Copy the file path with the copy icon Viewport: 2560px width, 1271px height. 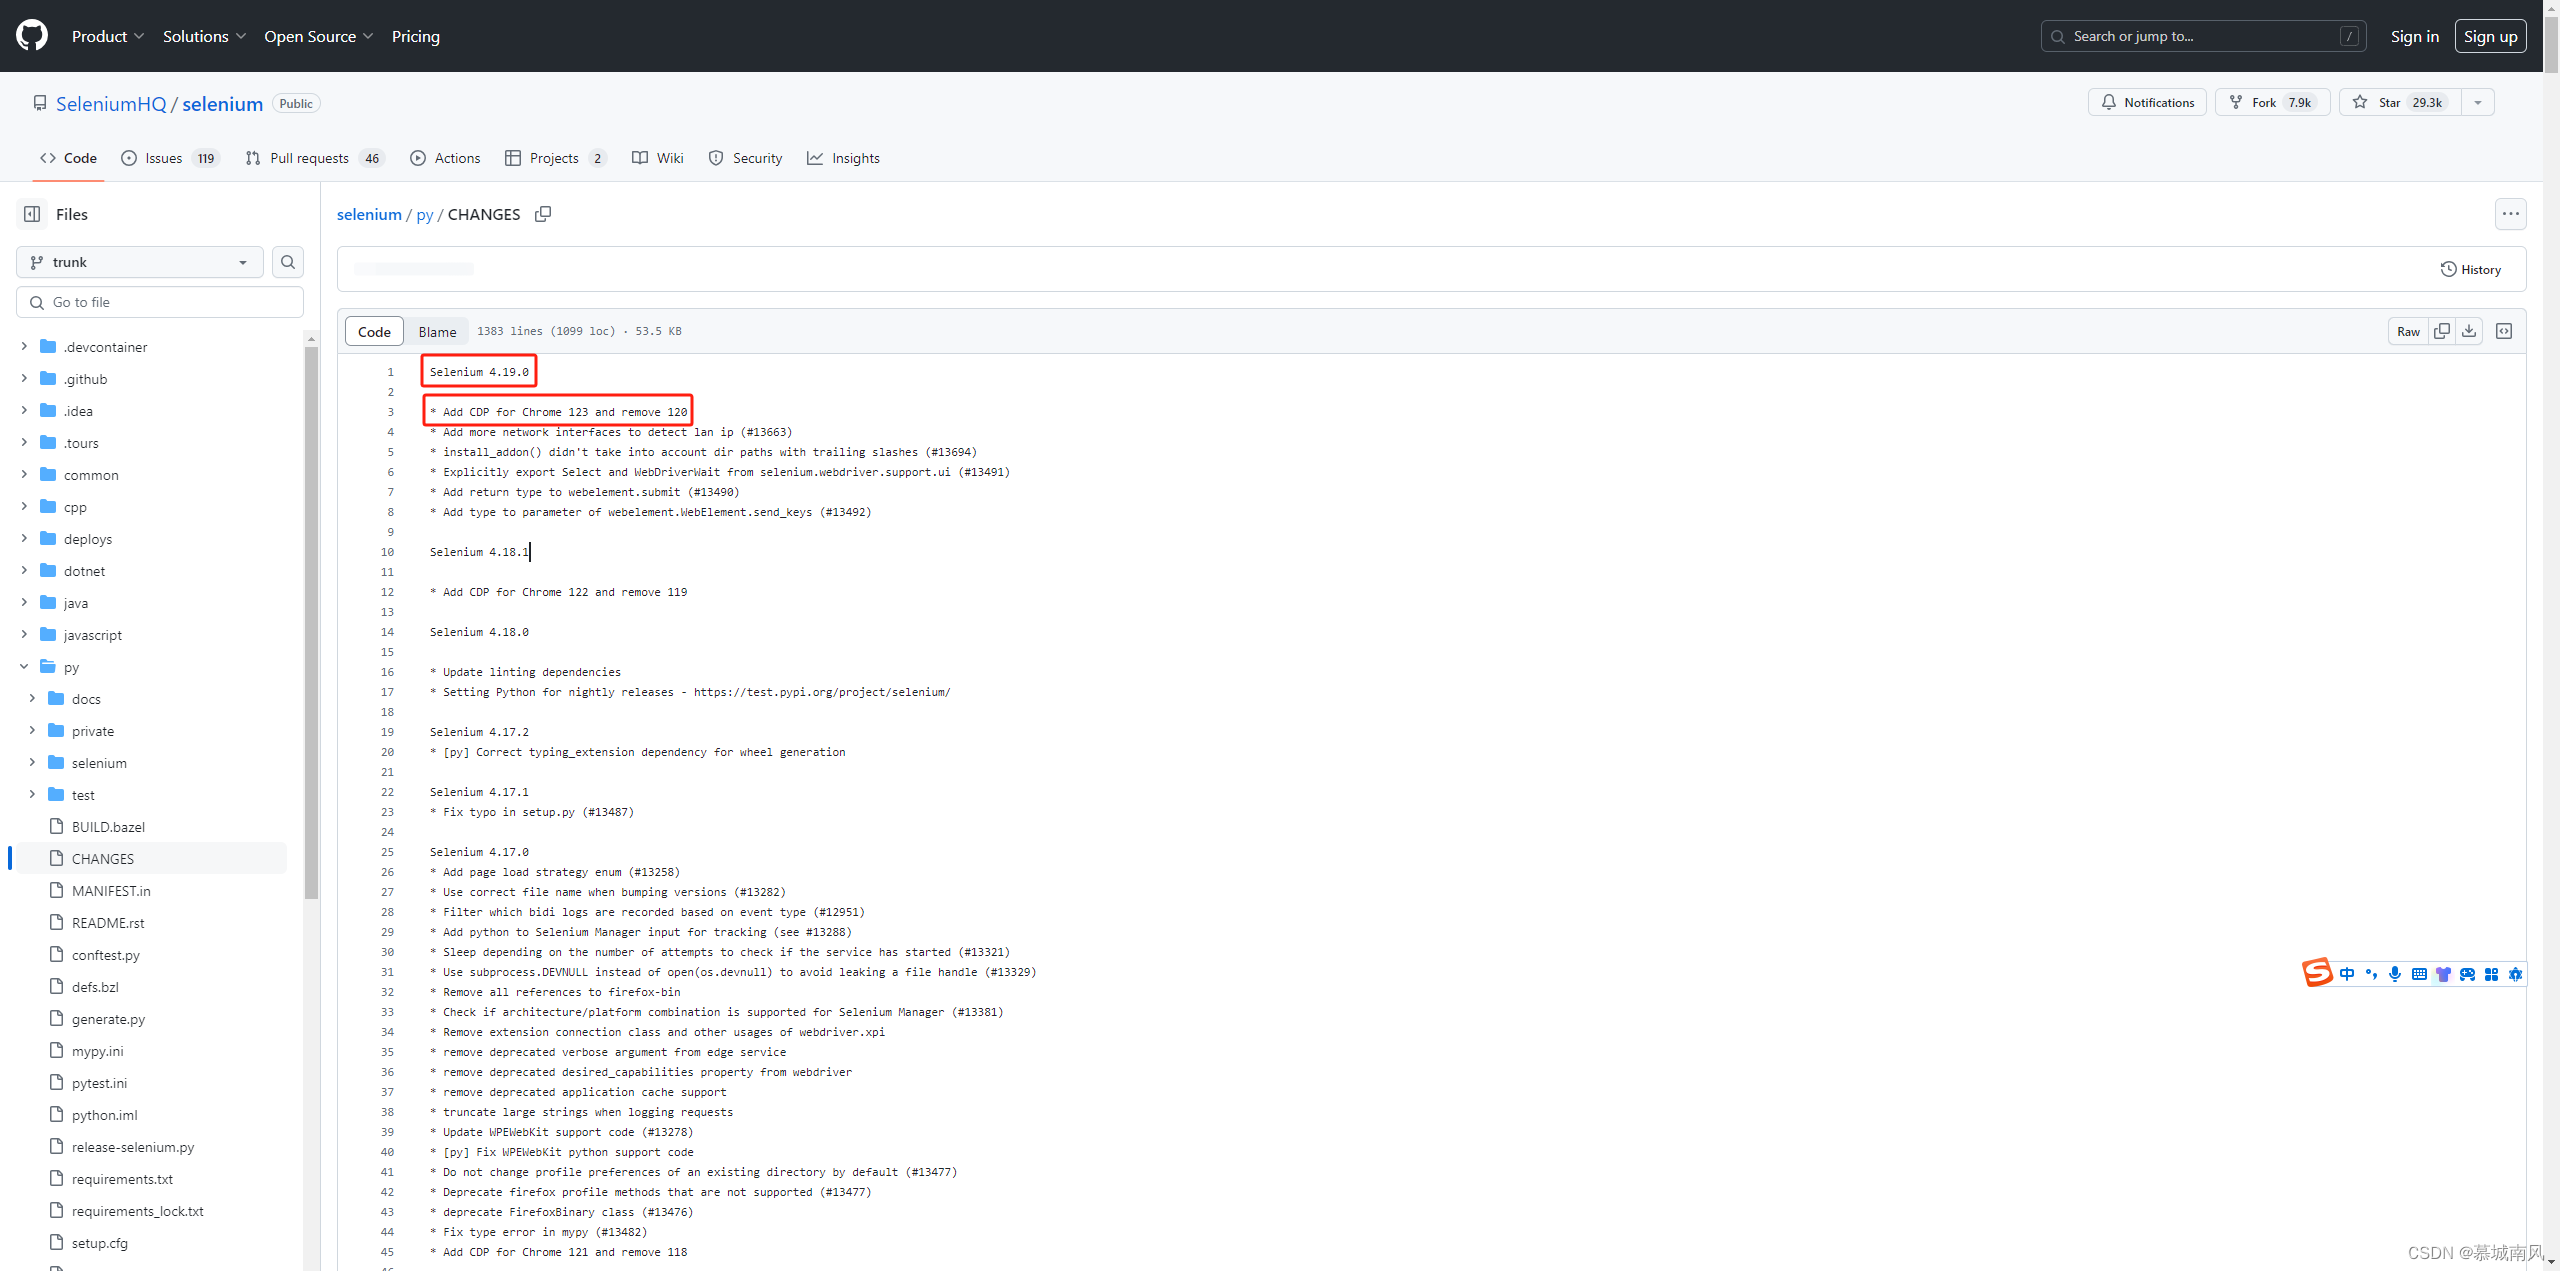[543, 214]
